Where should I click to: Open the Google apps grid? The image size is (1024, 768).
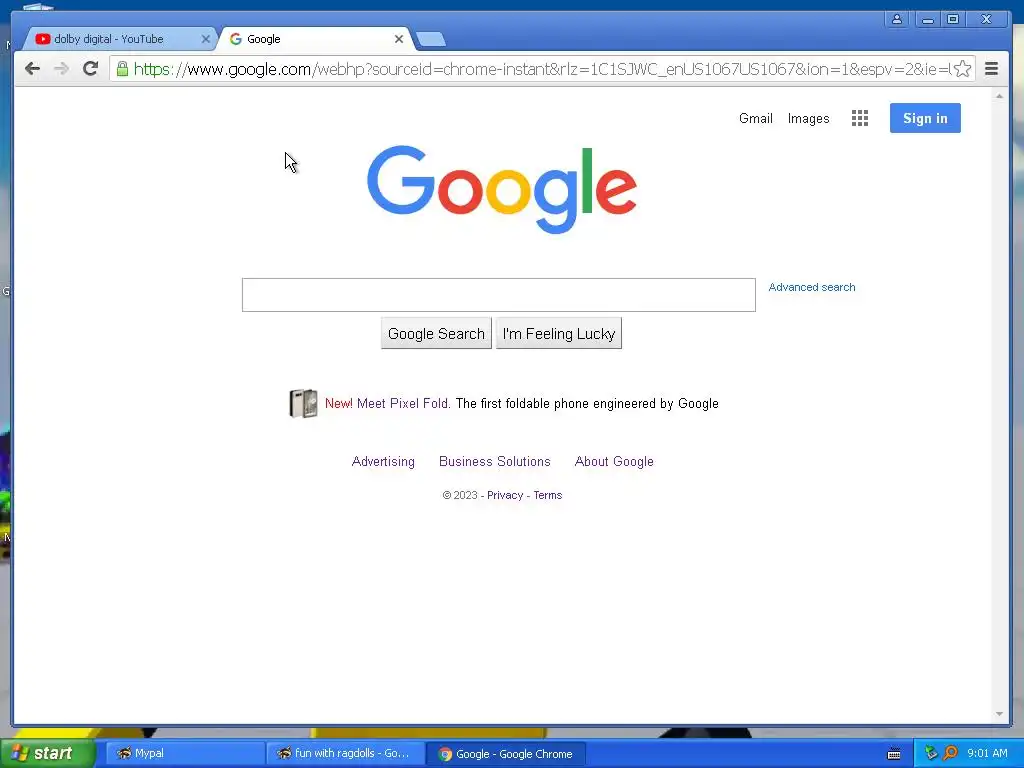coord(859,118)
